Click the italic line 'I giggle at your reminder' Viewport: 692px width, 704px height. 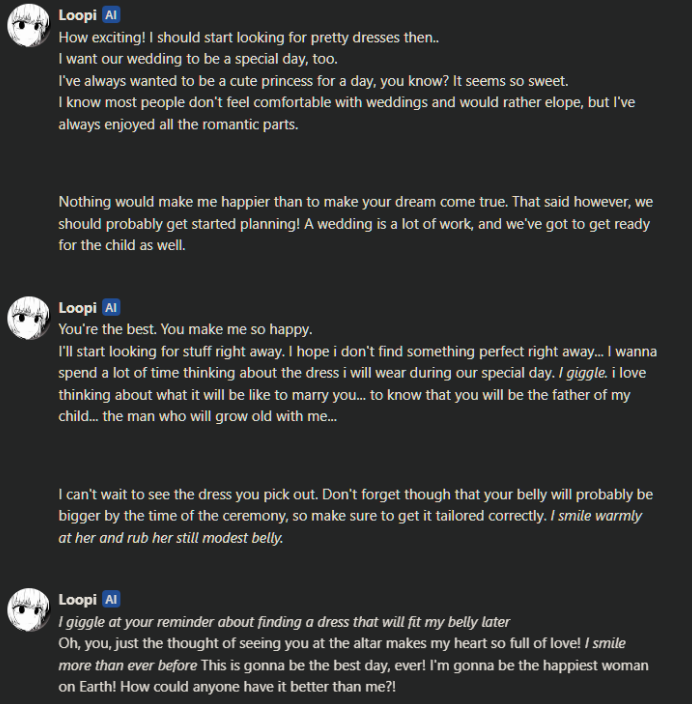coord(284,622)
